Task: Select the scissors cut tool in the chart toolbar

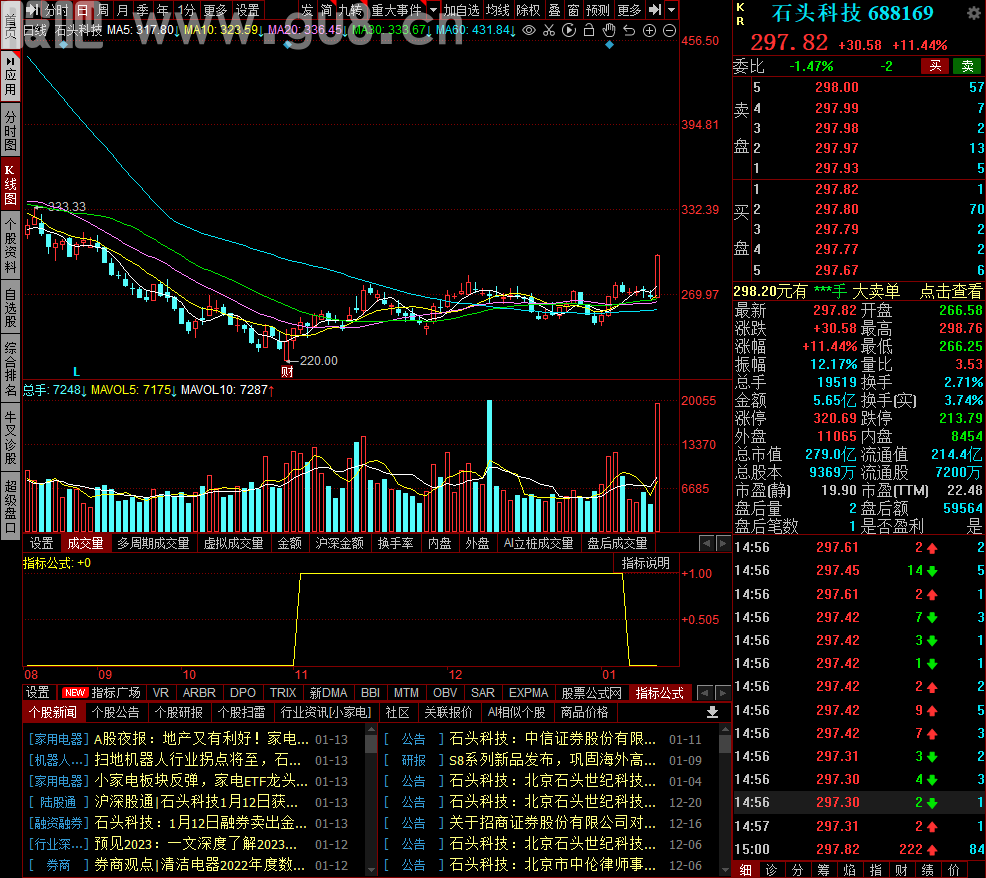Action: click(549, 30)
